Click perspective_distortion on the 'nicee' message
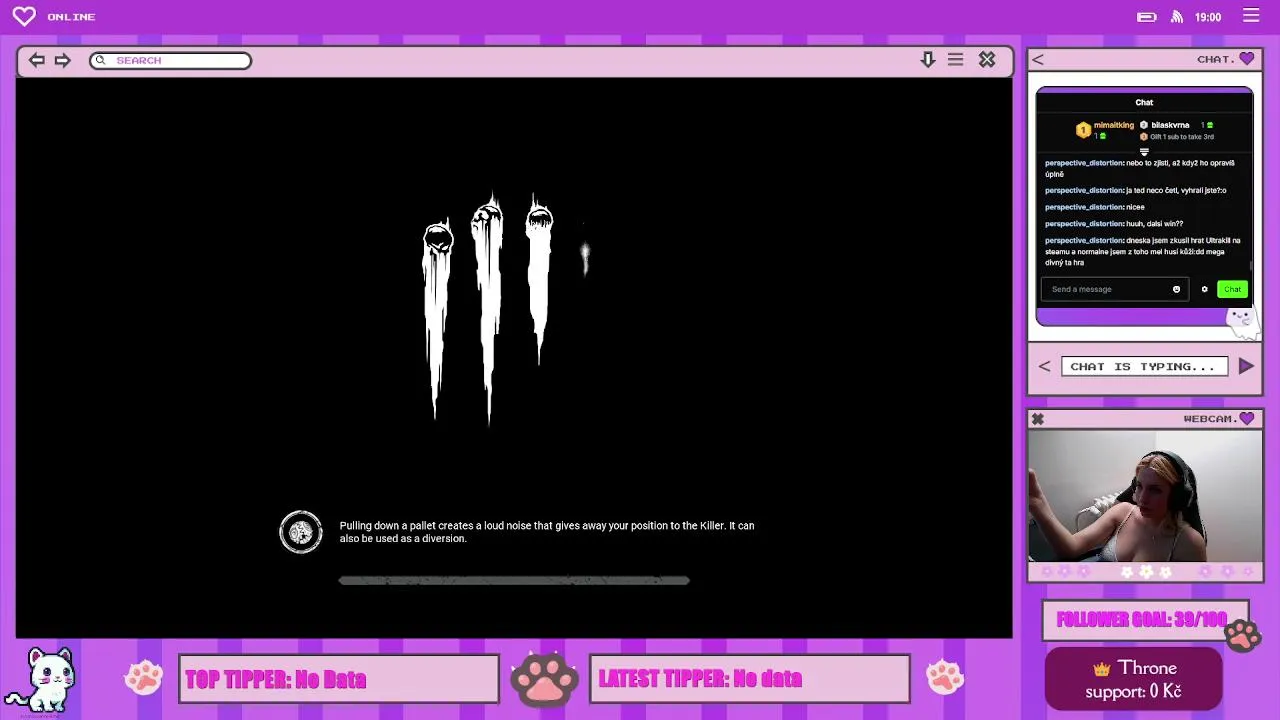The height and width of the screenshot is (720, 1280). point(1084,207)
